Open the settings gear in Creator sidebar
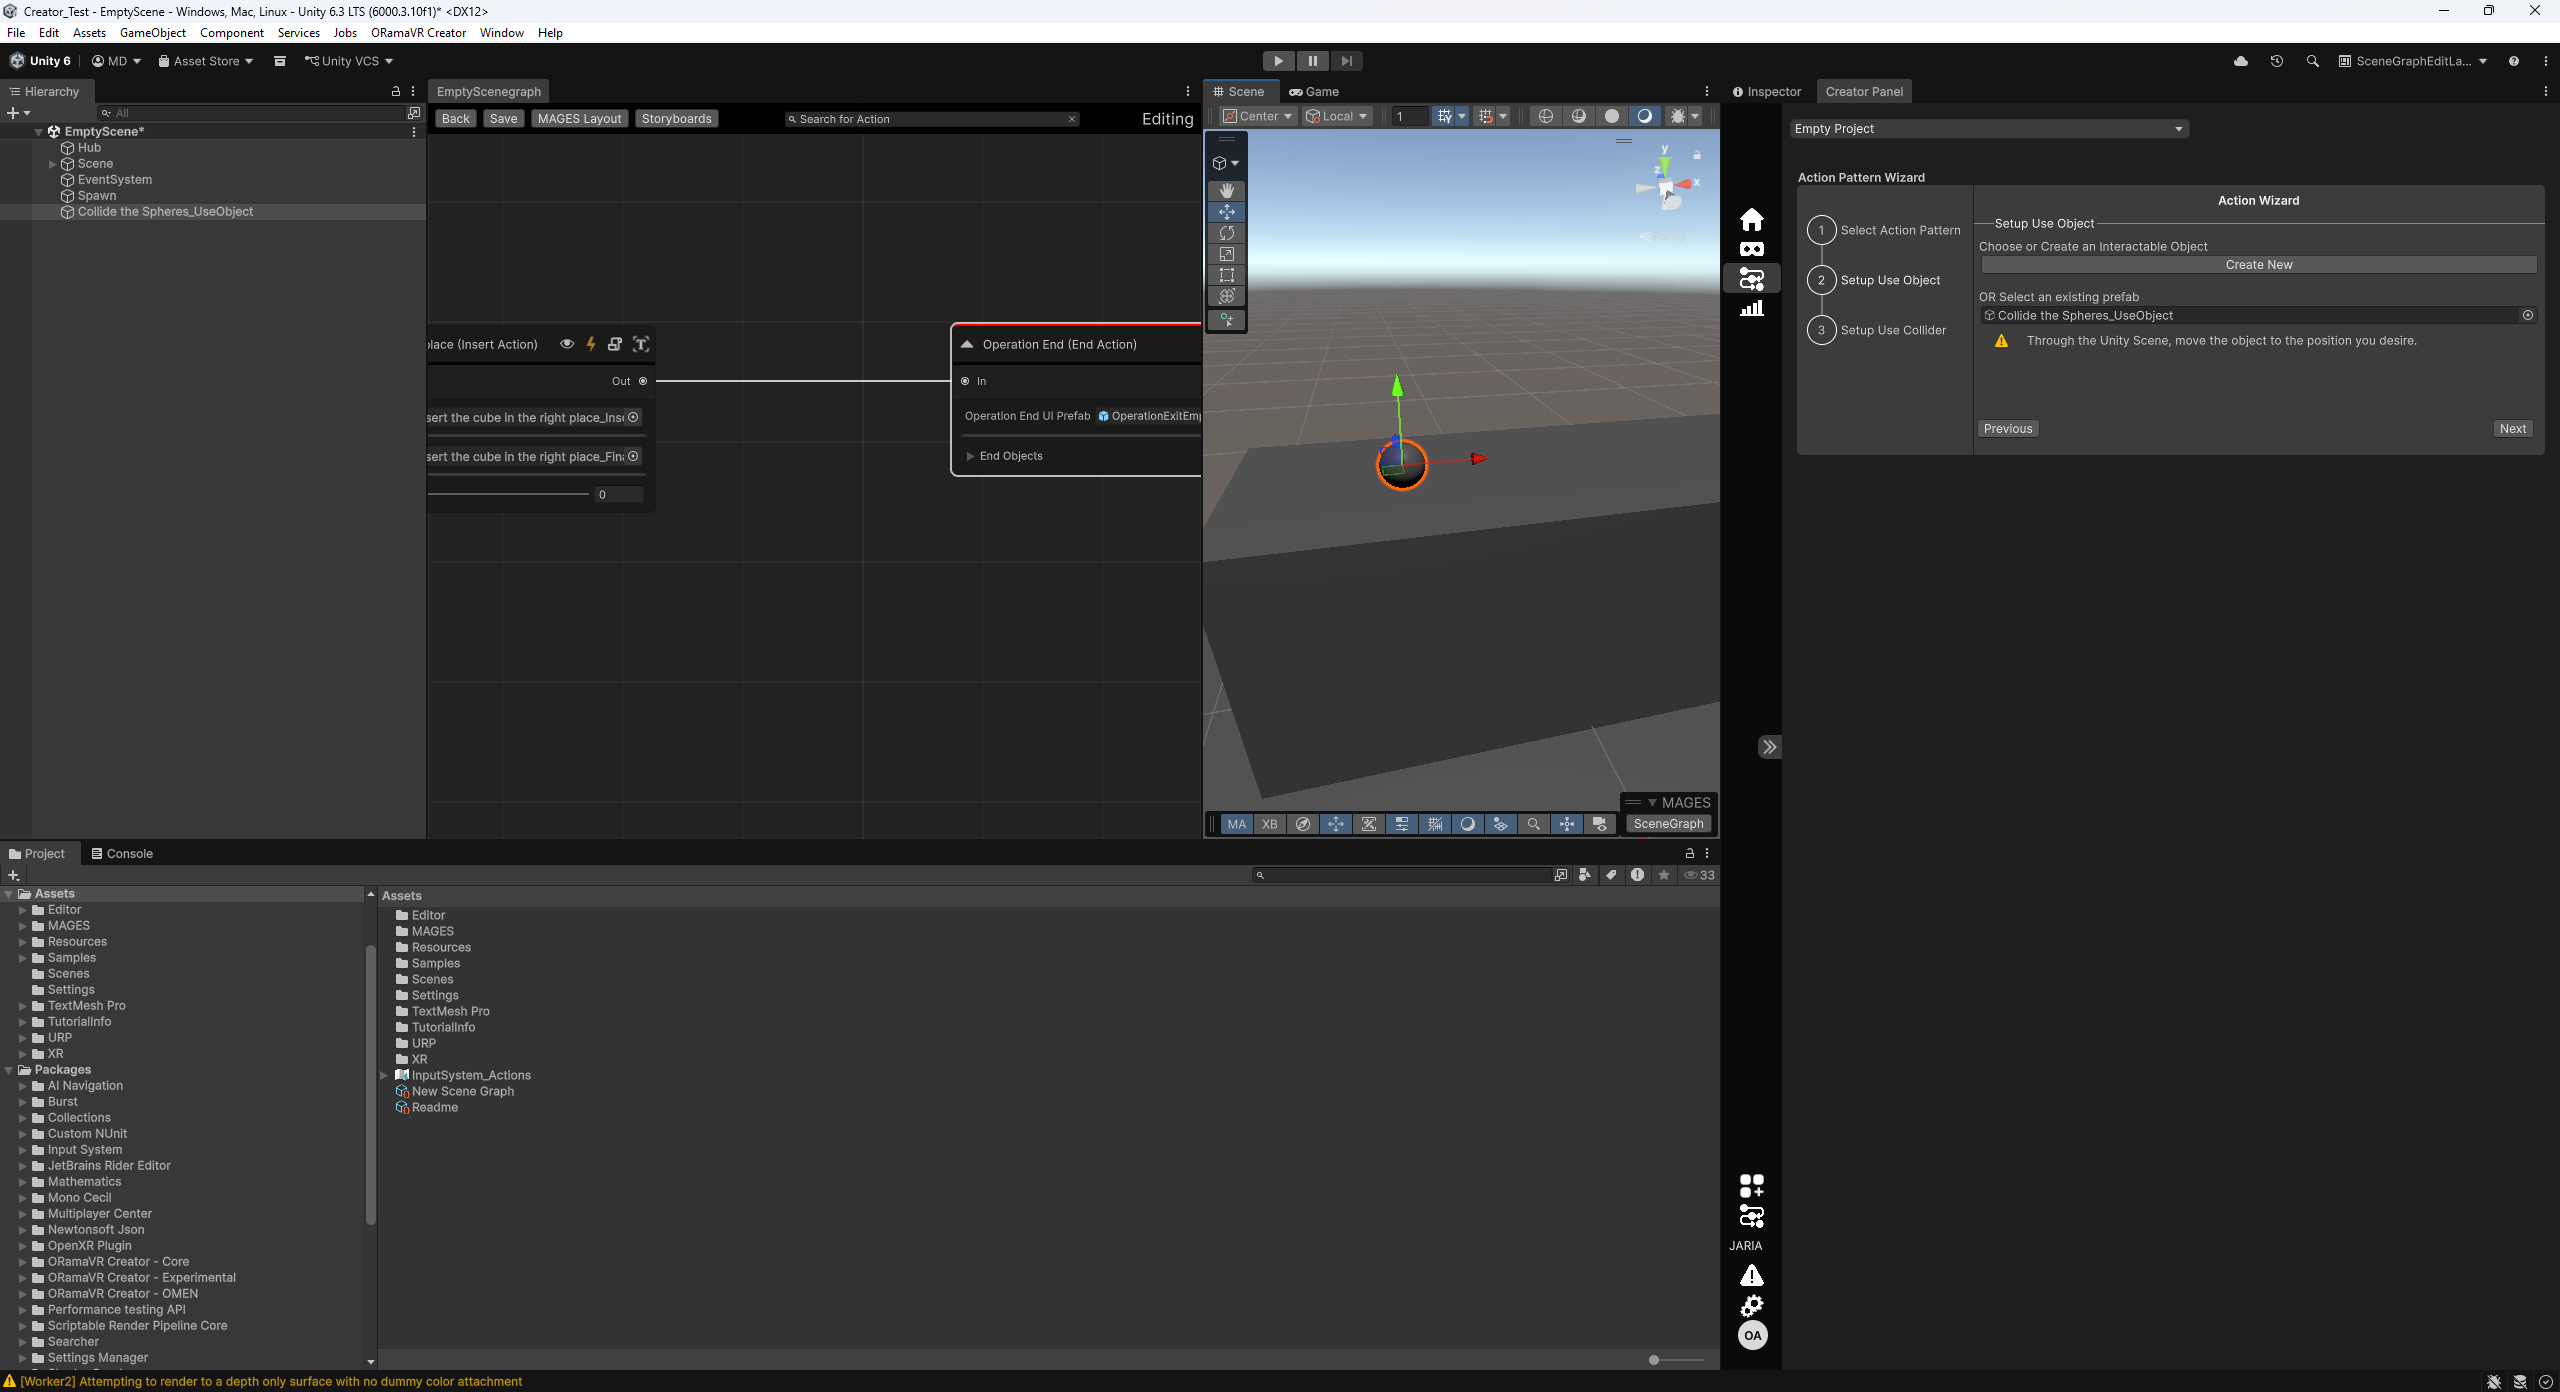This screenshot has width=2560, height=1392. click(x=1752, y=1306)
